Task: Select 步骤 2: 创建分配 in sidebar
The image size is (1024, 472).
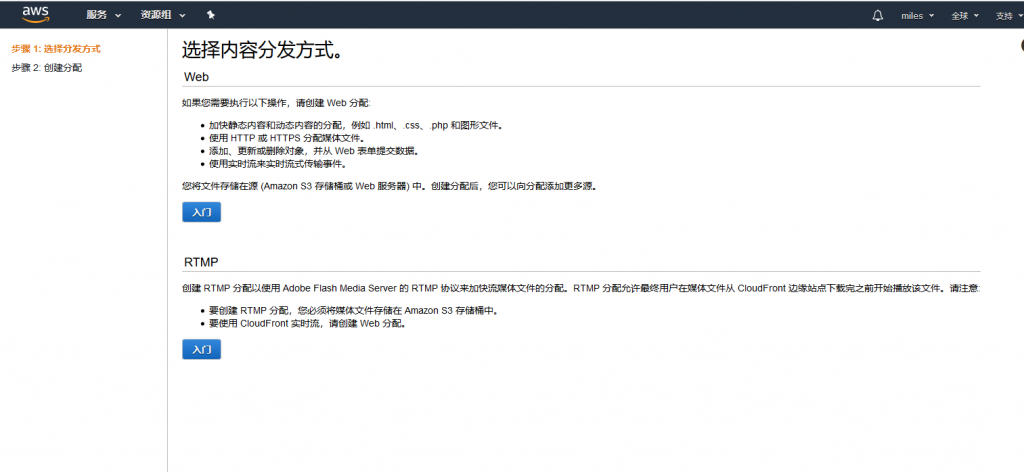Action: [46, 68]
